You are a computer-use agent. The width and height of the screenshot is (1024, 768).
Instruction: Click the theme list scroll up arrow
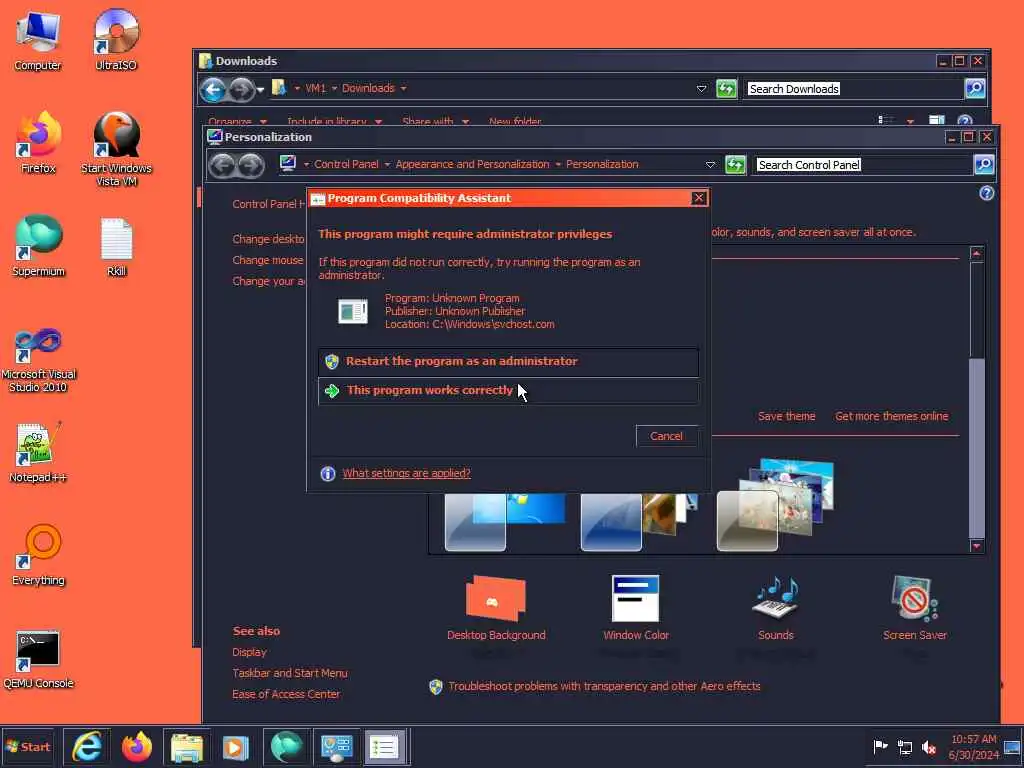[976, 253]
